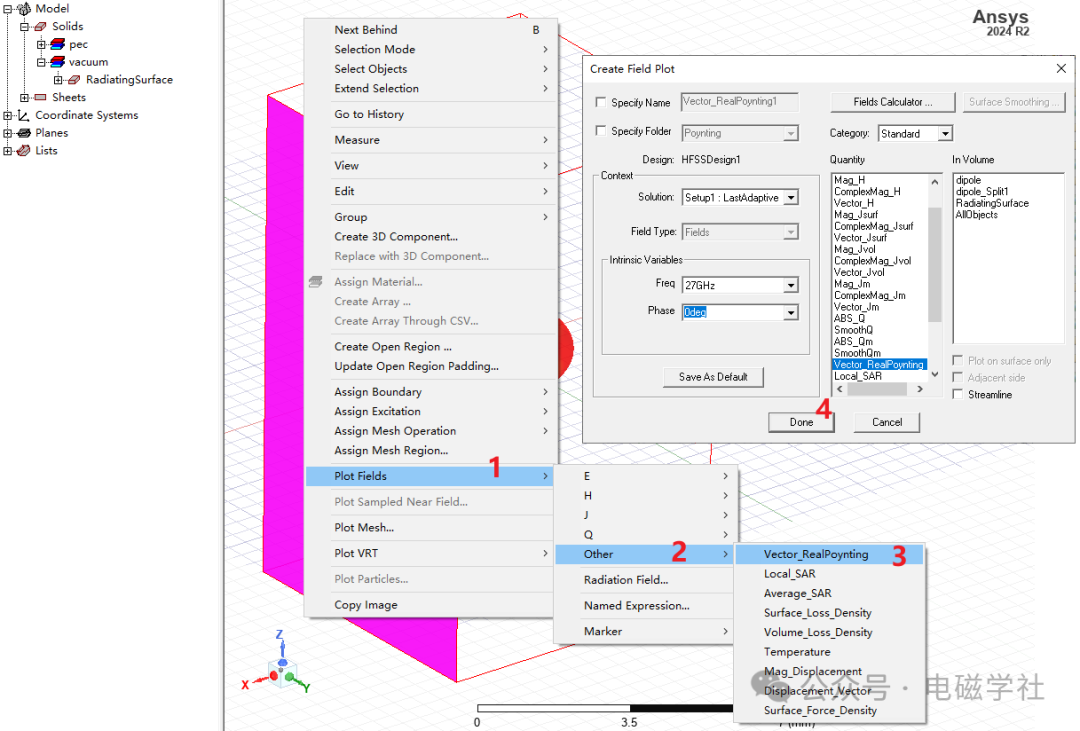Enable the Specify Name checkbox

(601, 102)
